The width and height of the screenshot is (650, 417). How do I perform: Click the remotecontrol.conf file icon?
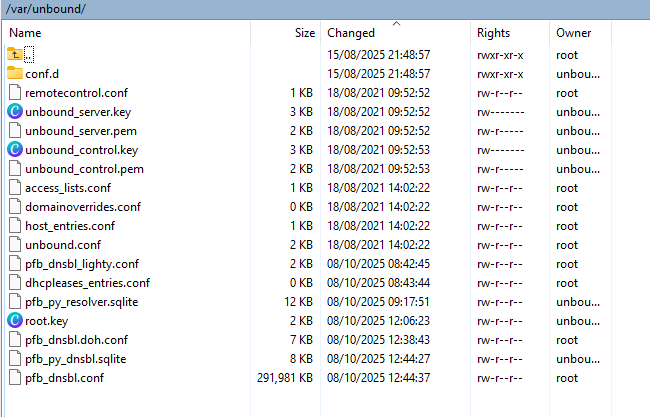(14, 92)
